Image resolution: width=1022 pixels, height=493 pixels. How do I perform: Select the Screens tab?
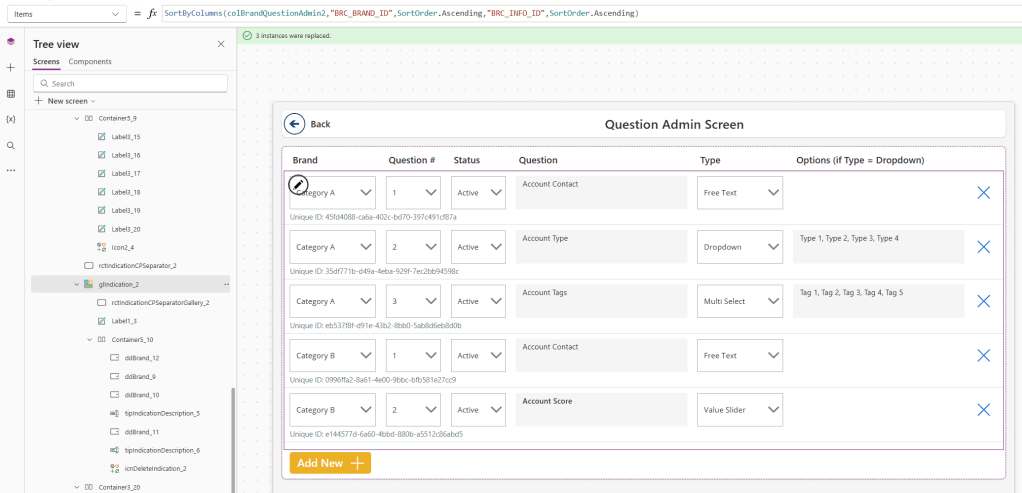(46, 62)
